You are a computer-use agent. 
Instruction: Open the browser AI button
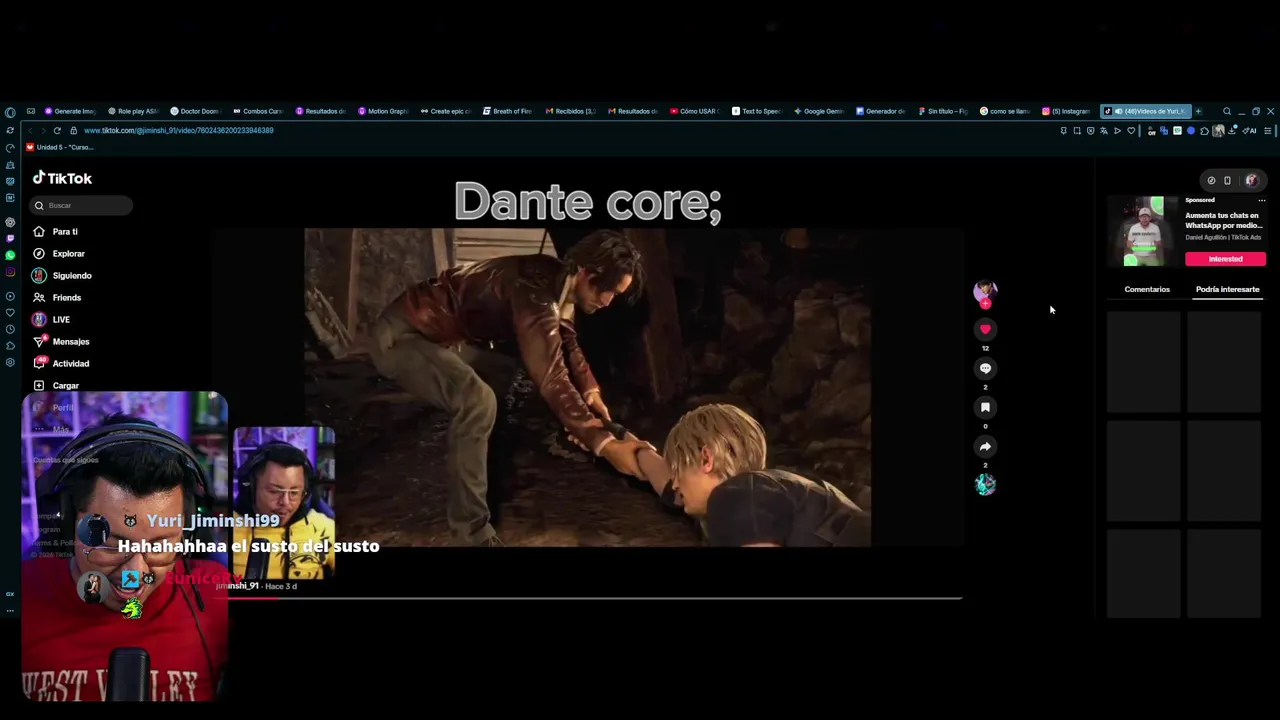pos(1249,131)
